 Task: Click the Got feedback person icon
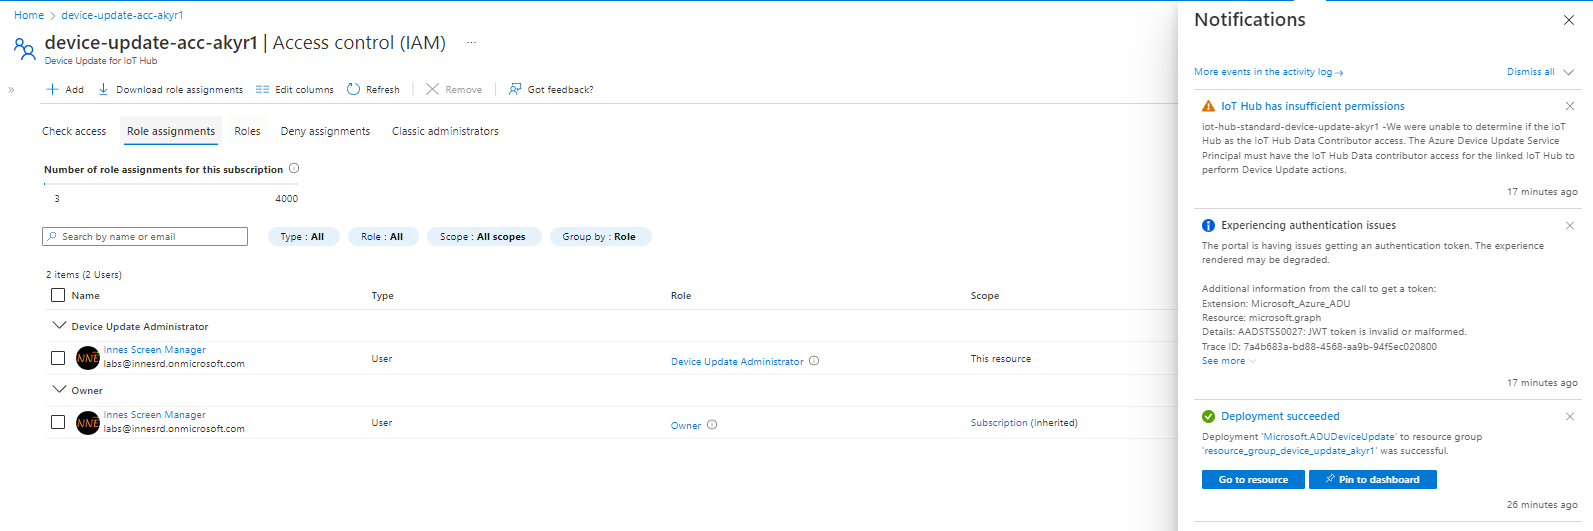coord(515,89)
